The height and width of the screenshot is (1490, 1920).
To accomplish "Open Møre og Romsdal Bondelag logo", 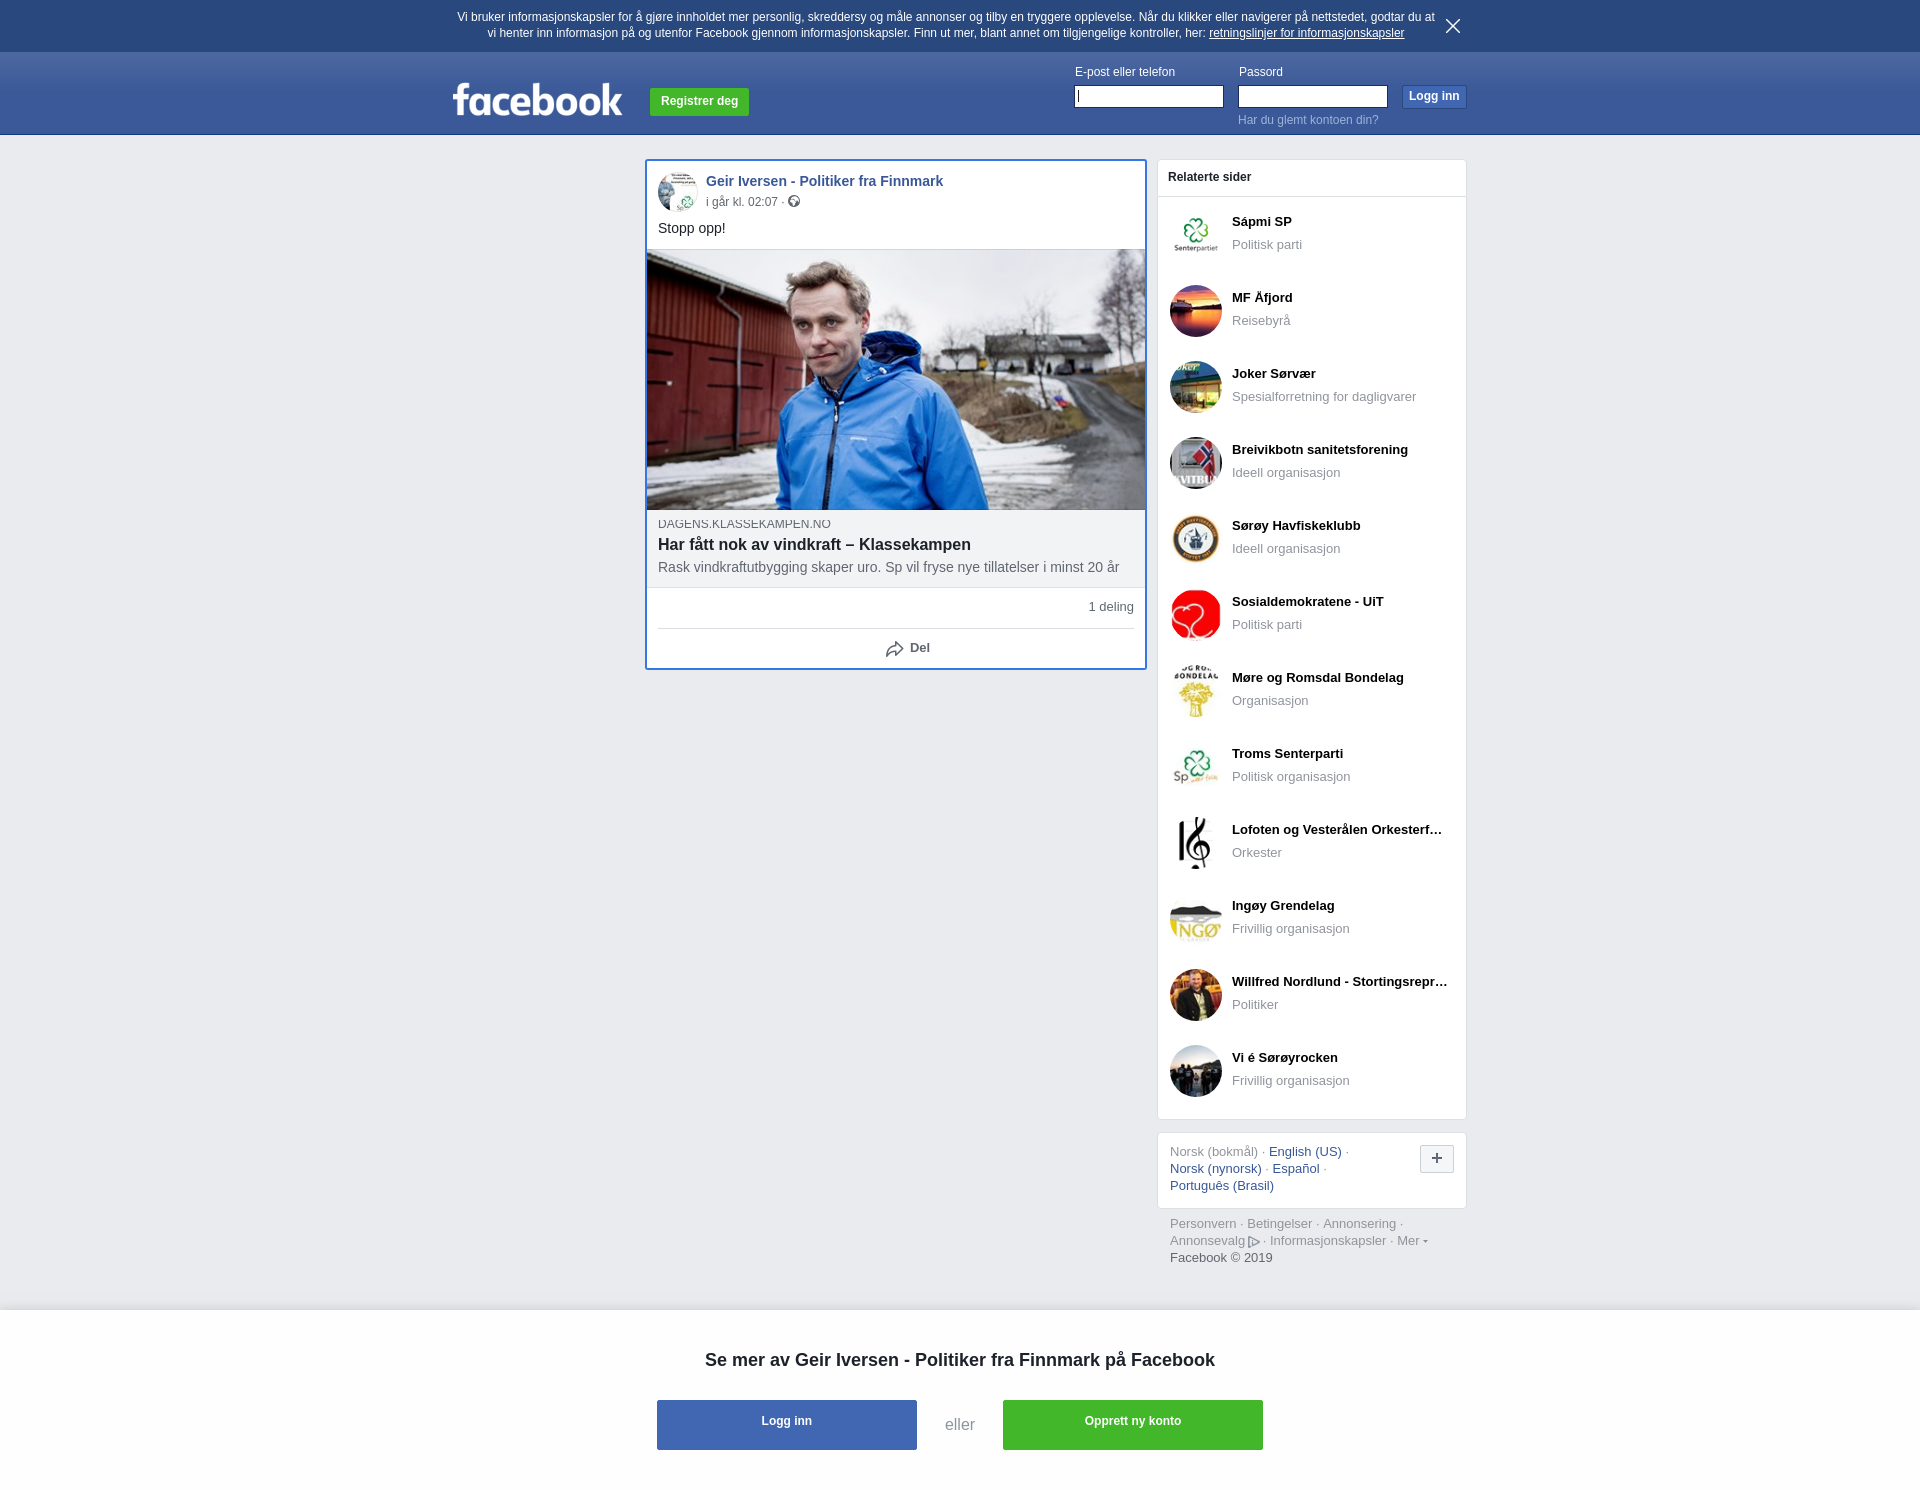I will 1196,691.
